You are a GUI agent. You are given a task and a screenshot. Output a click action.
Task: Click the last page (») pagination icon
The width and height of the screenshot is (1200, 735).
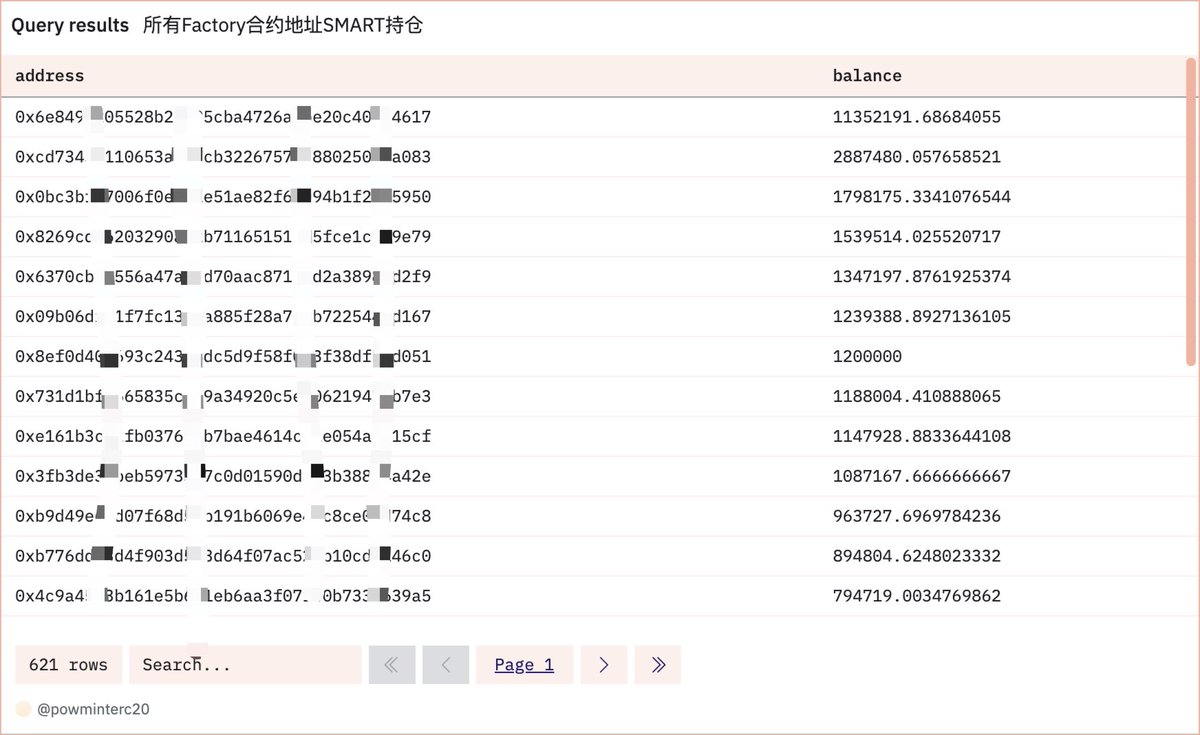(657, 664)
